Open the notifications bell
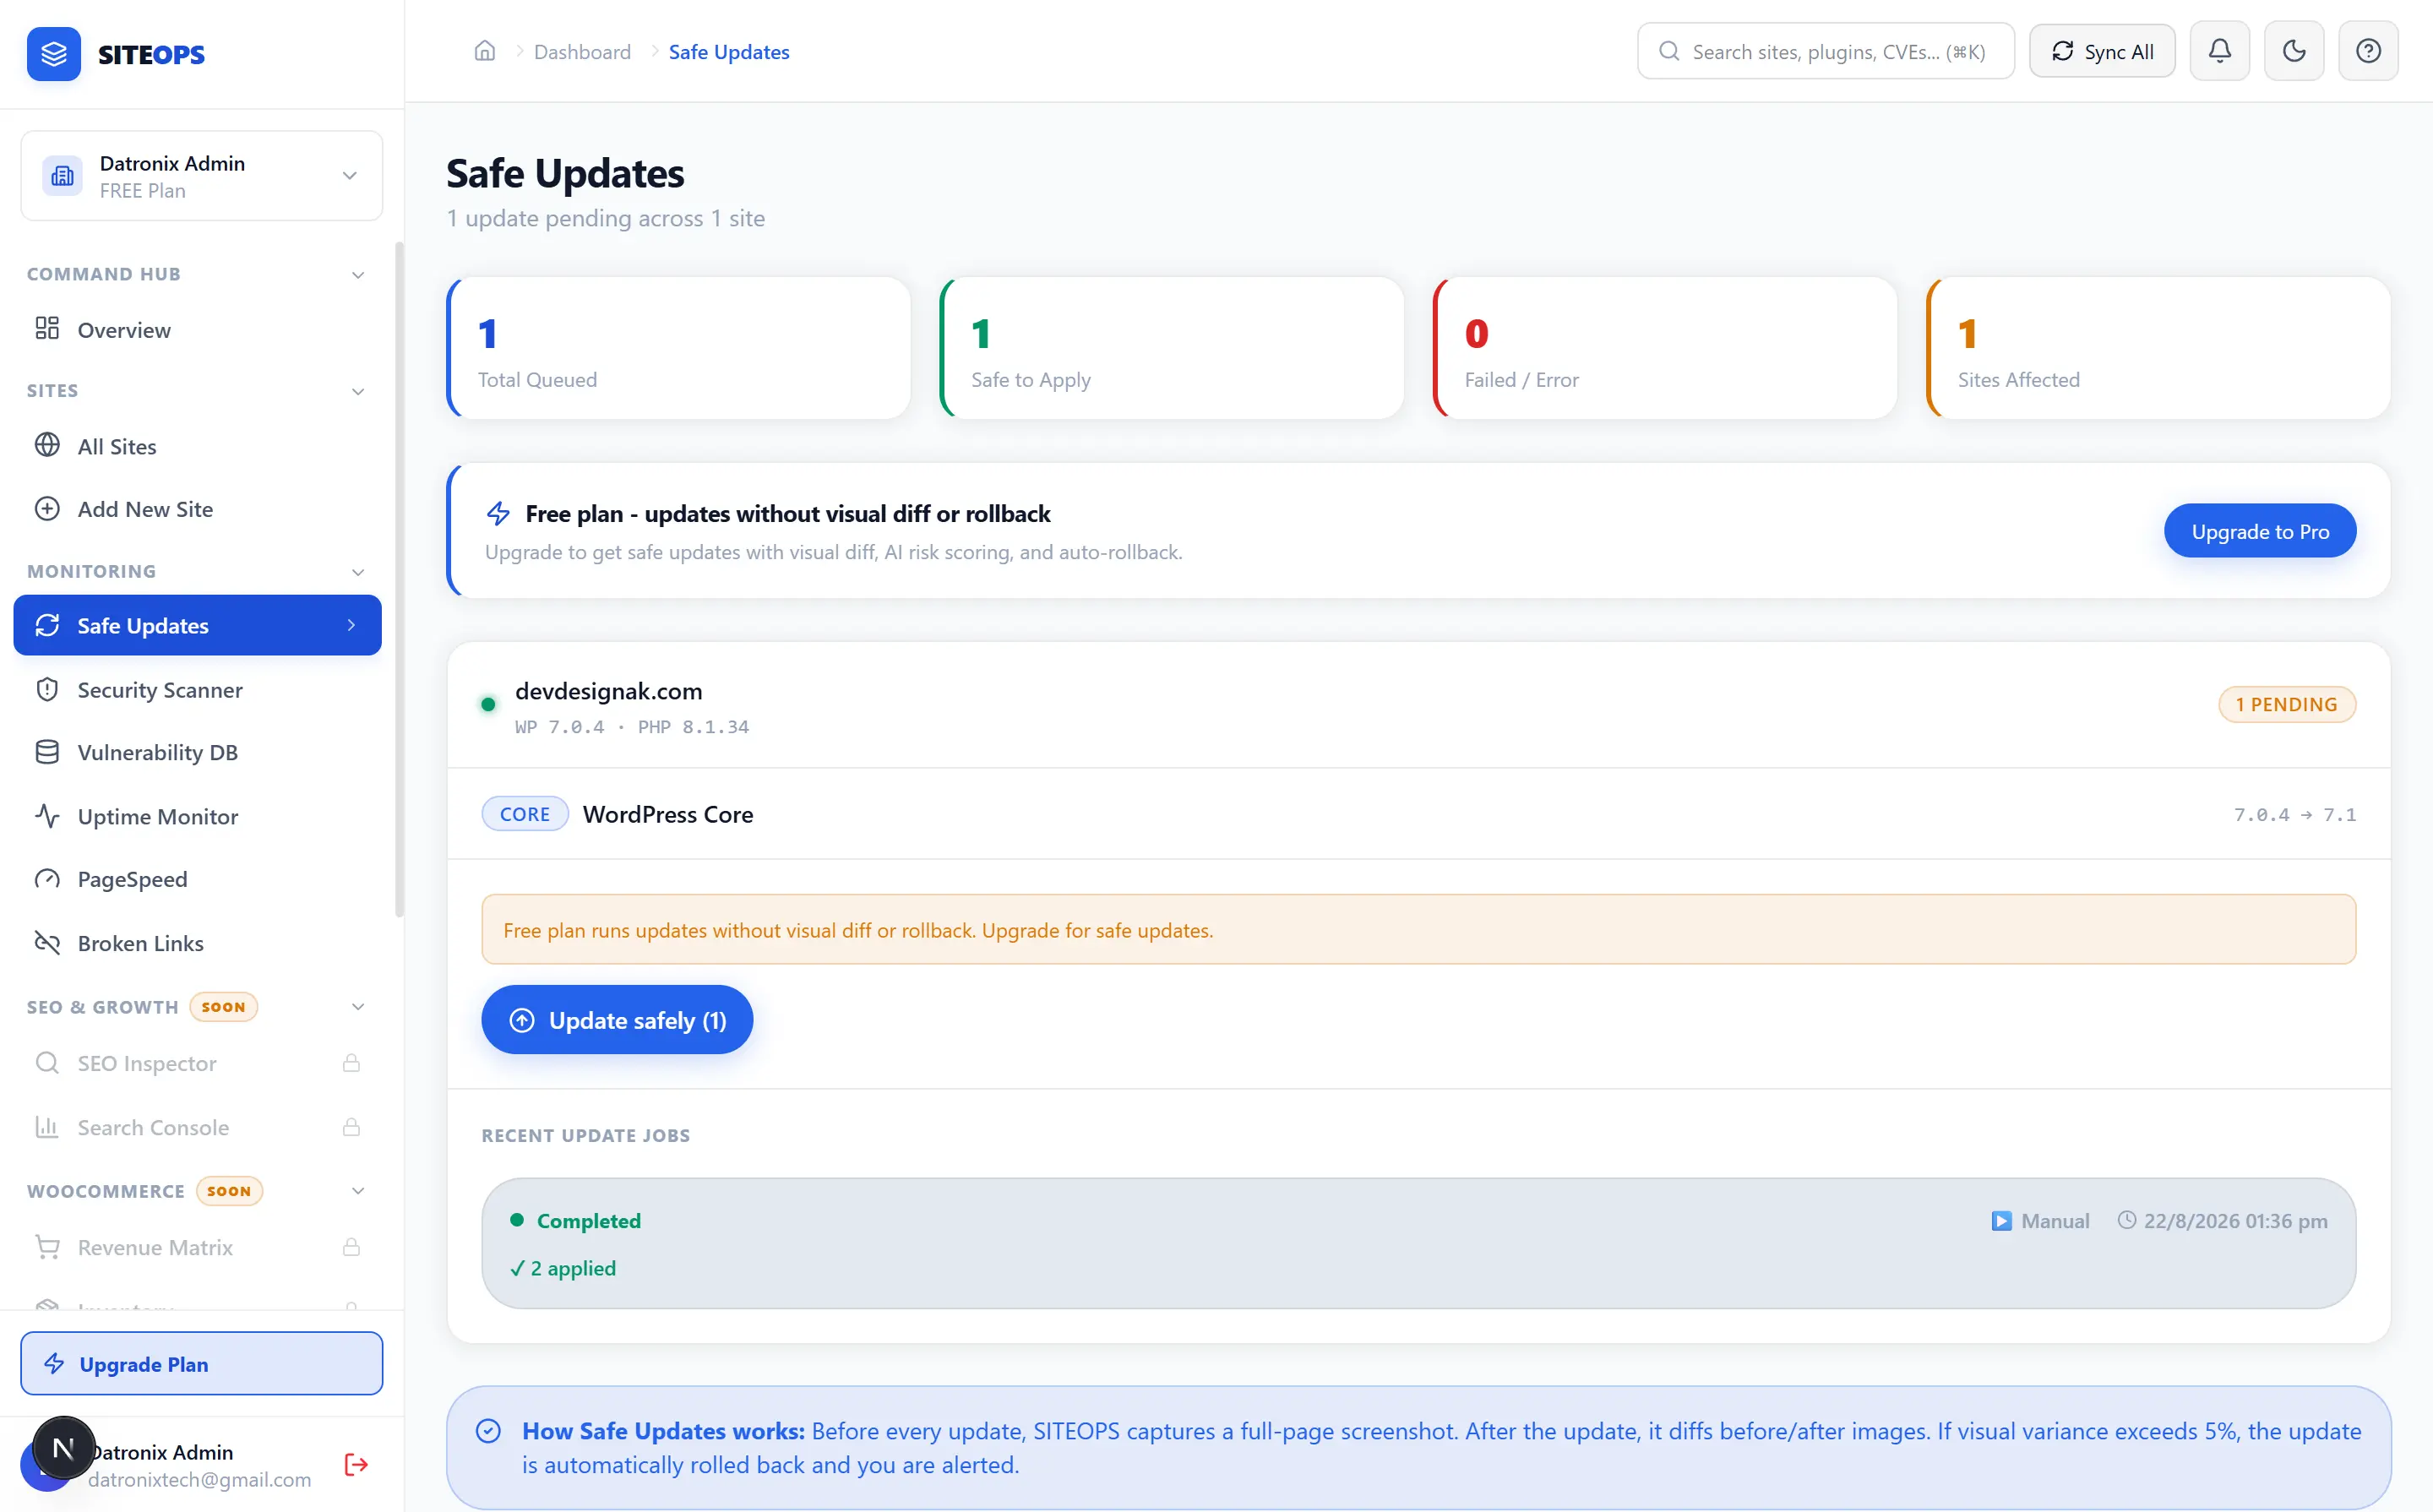The height and width of the screenshot is (1512, 2433). pos(2219,51)
